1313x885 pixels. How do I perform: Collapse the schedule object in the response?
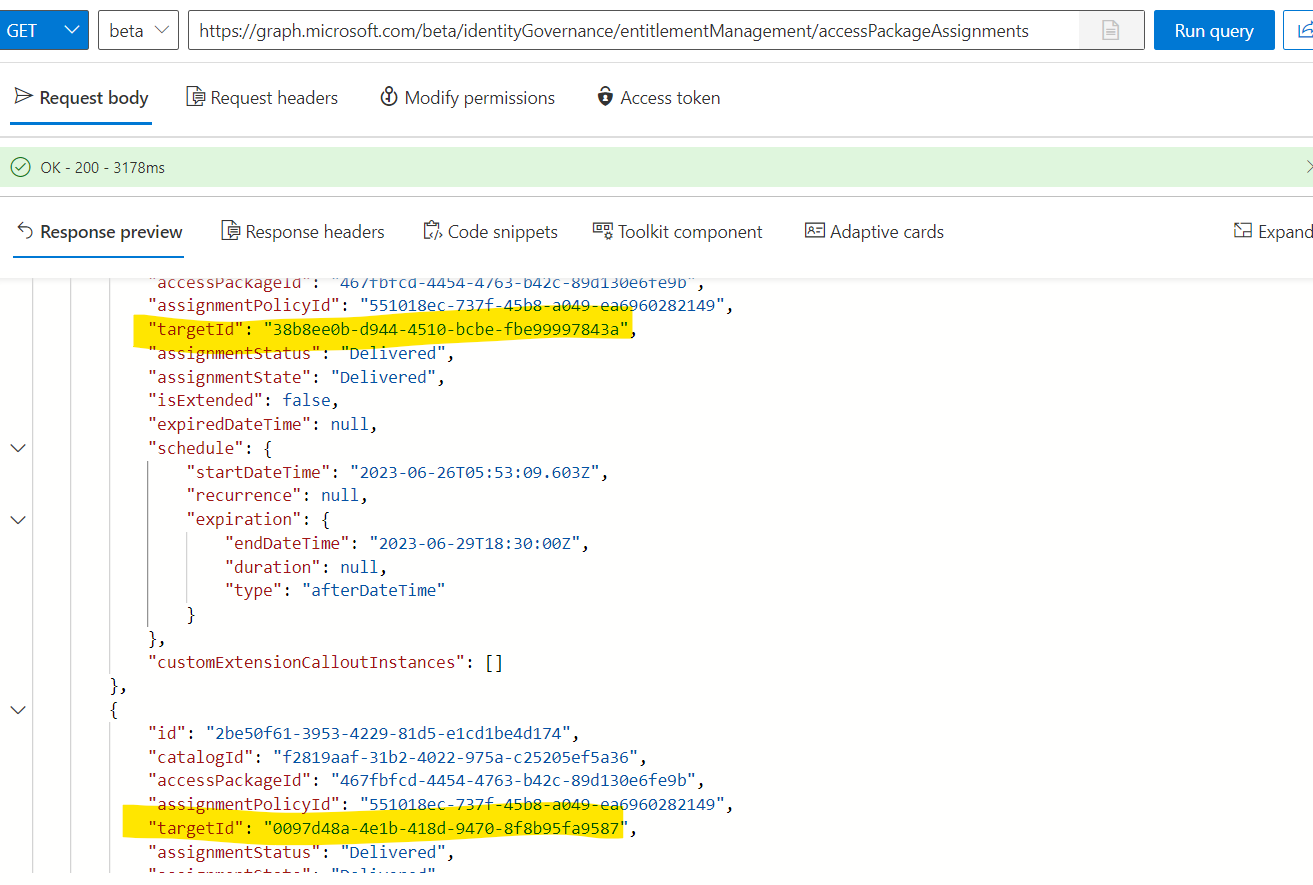coord(17,447)
